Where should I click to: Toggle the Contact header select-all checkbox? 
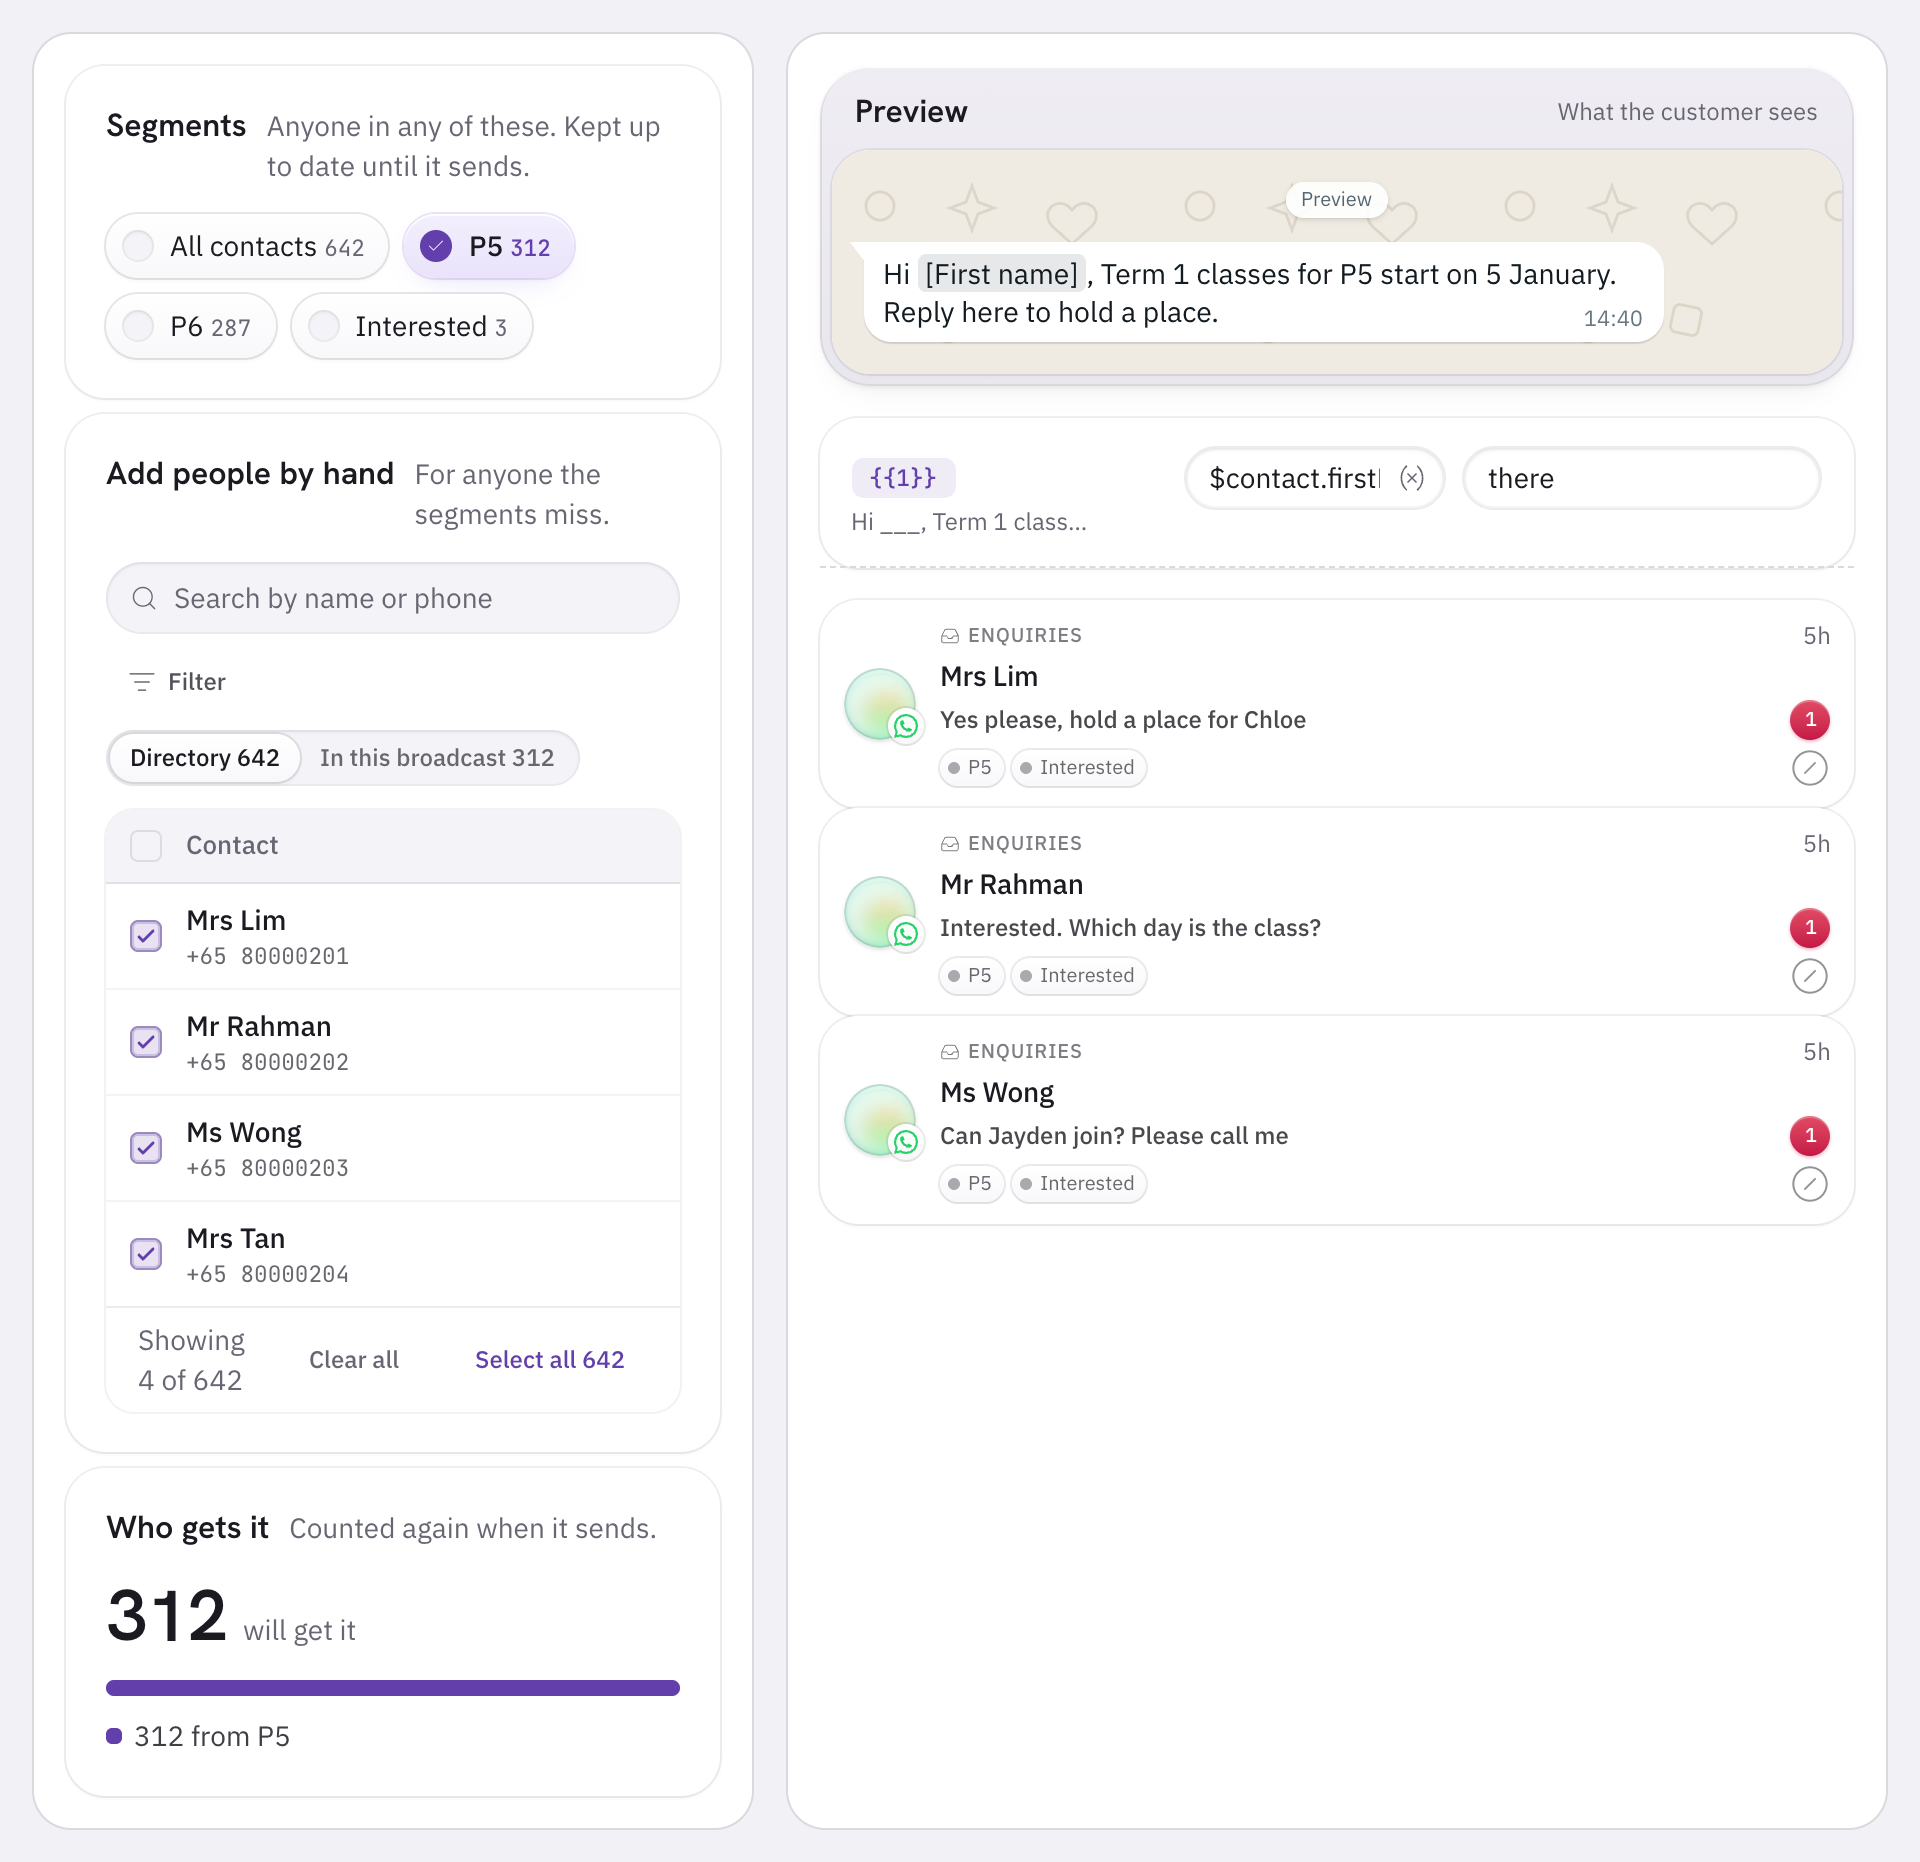[x=146, y=846]
